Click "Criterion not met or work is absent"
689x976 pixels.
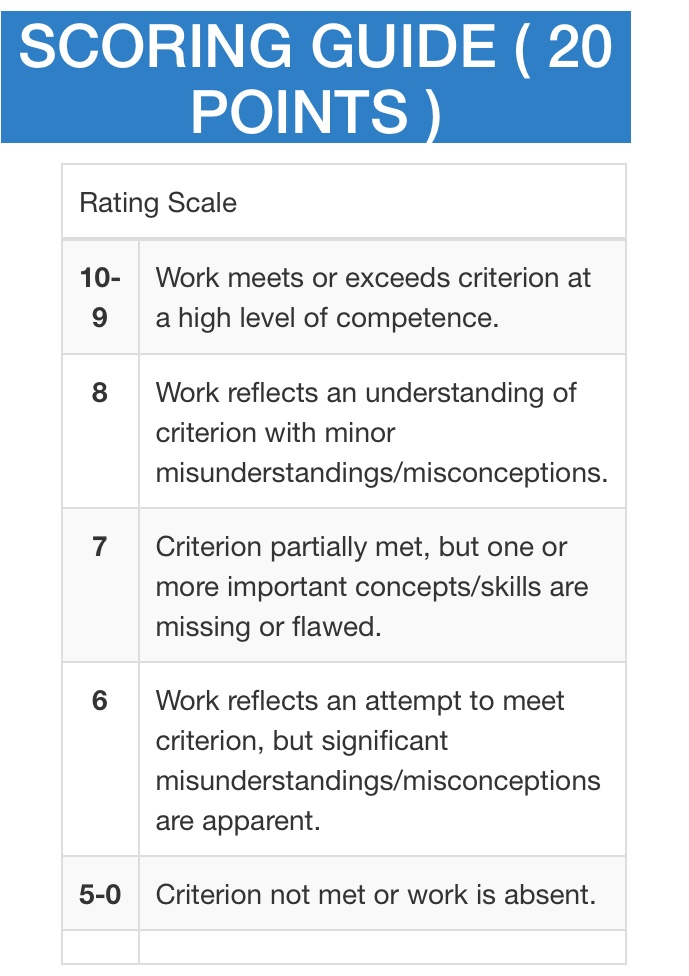375,893
